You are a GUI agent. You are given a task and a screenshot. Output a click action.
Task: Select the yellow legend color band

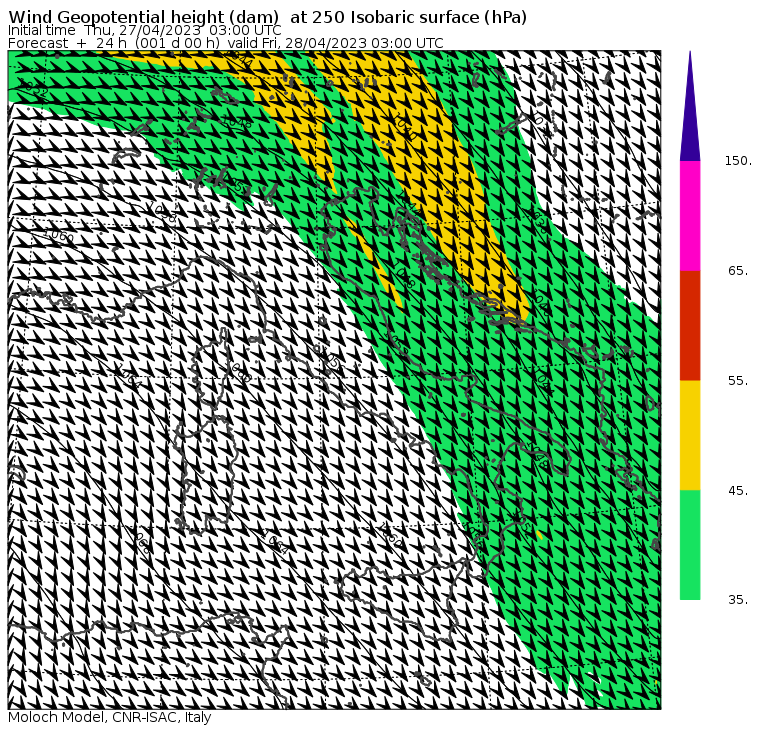point(690,435)
